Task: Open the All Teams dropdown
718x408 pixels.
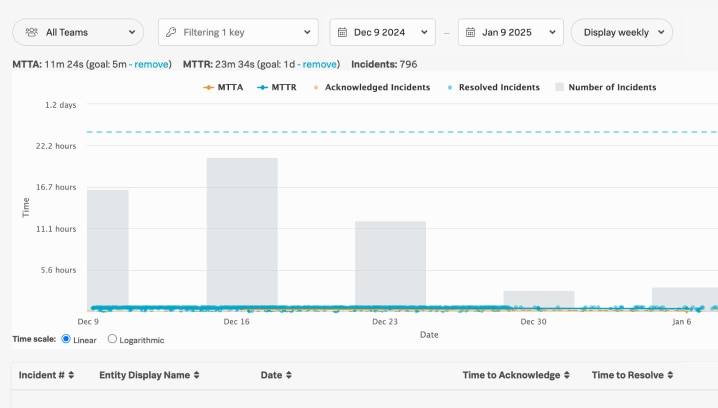Action: 78,32
